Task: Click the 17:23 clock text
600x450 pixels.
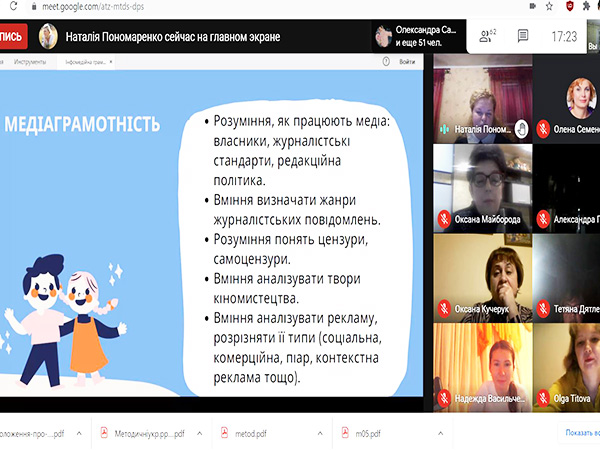Action: (564, 37)
